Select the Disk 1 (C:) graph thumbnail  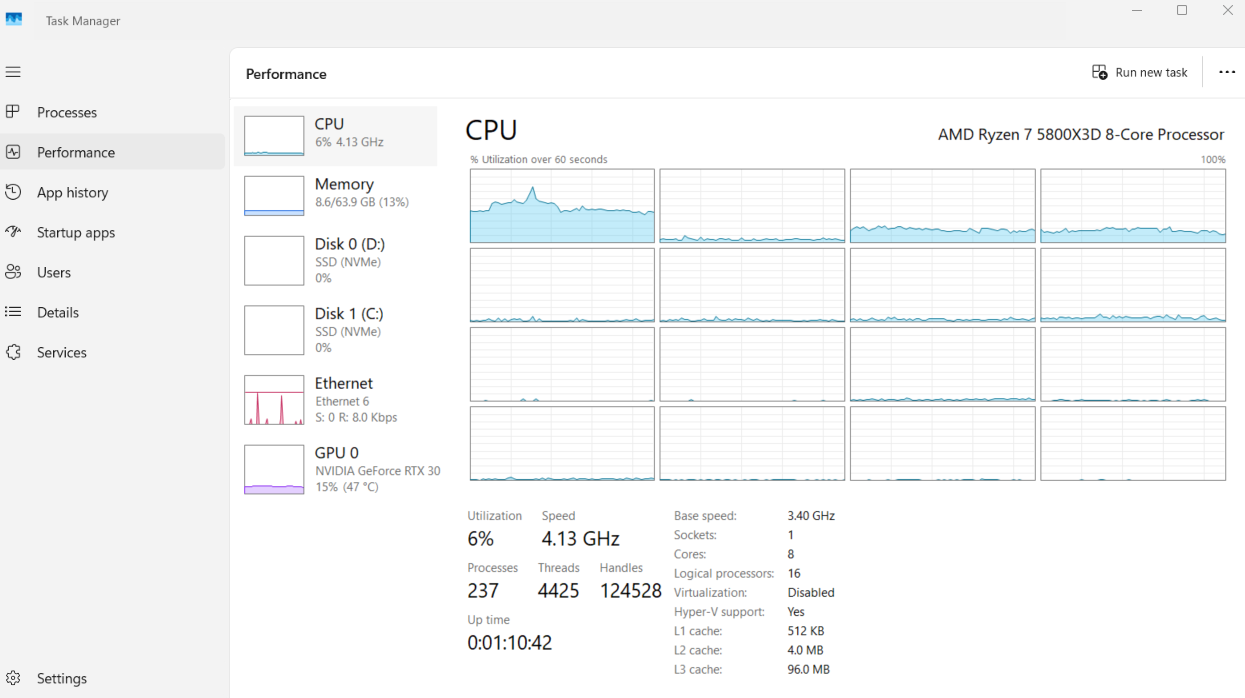coord(274,331)
